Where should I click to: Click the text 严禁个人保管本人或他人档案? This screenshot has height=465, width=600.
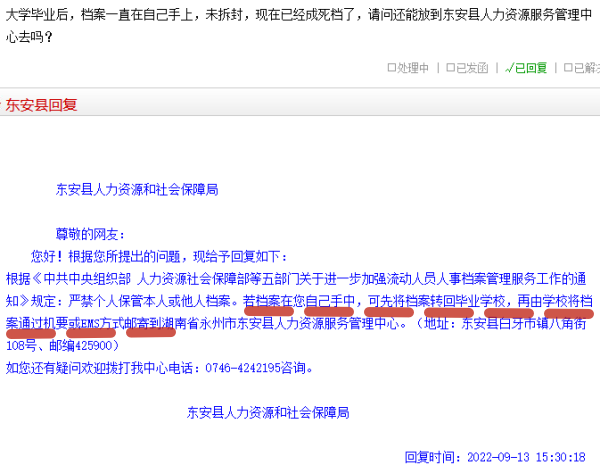[x=149, y=301]
